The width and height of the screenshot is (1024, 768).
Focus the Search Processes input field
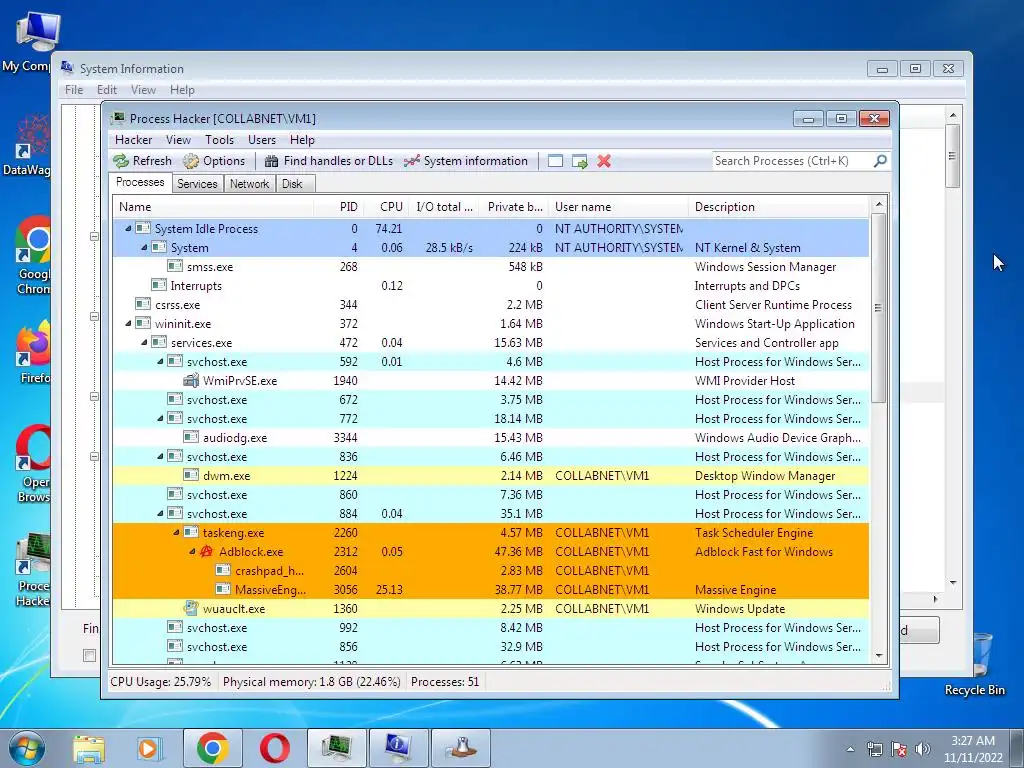point(792,161)
